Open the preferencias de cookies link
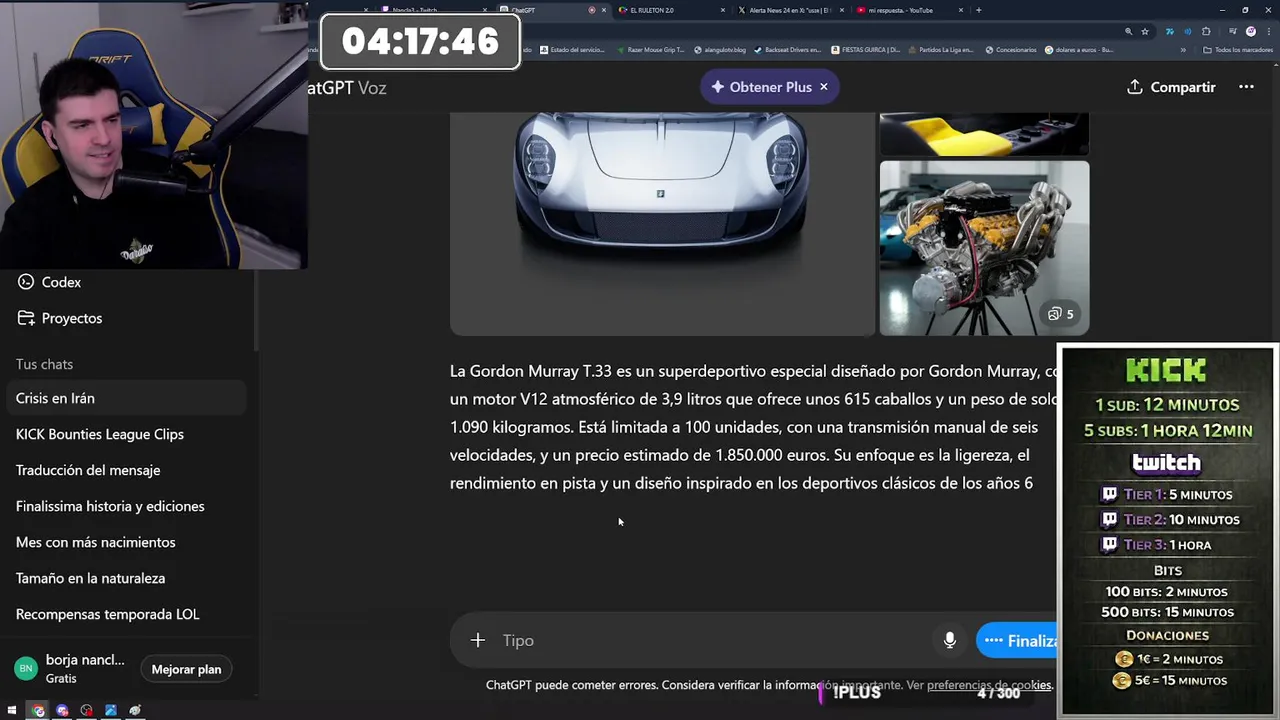 pyautogui.click(x=989, y=685)
